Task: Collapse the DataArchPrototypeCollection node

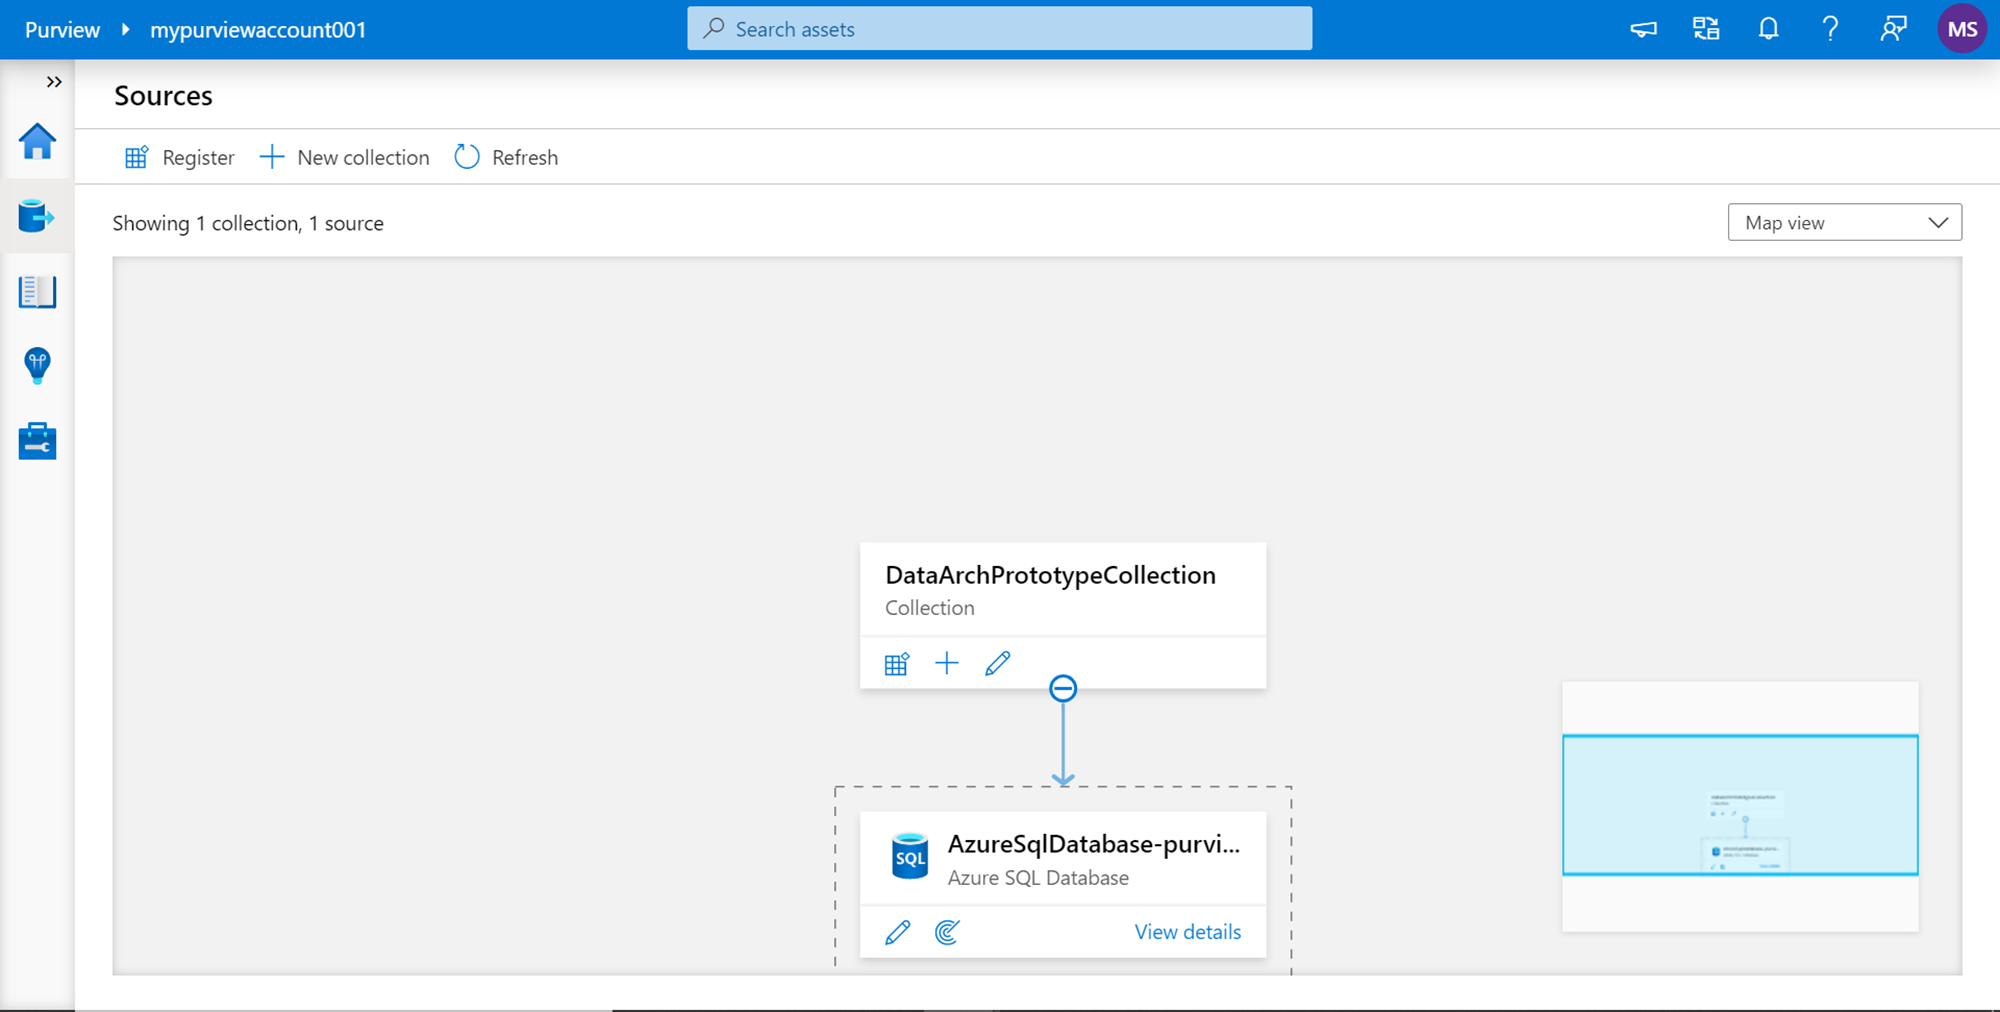Action: 1063,688
